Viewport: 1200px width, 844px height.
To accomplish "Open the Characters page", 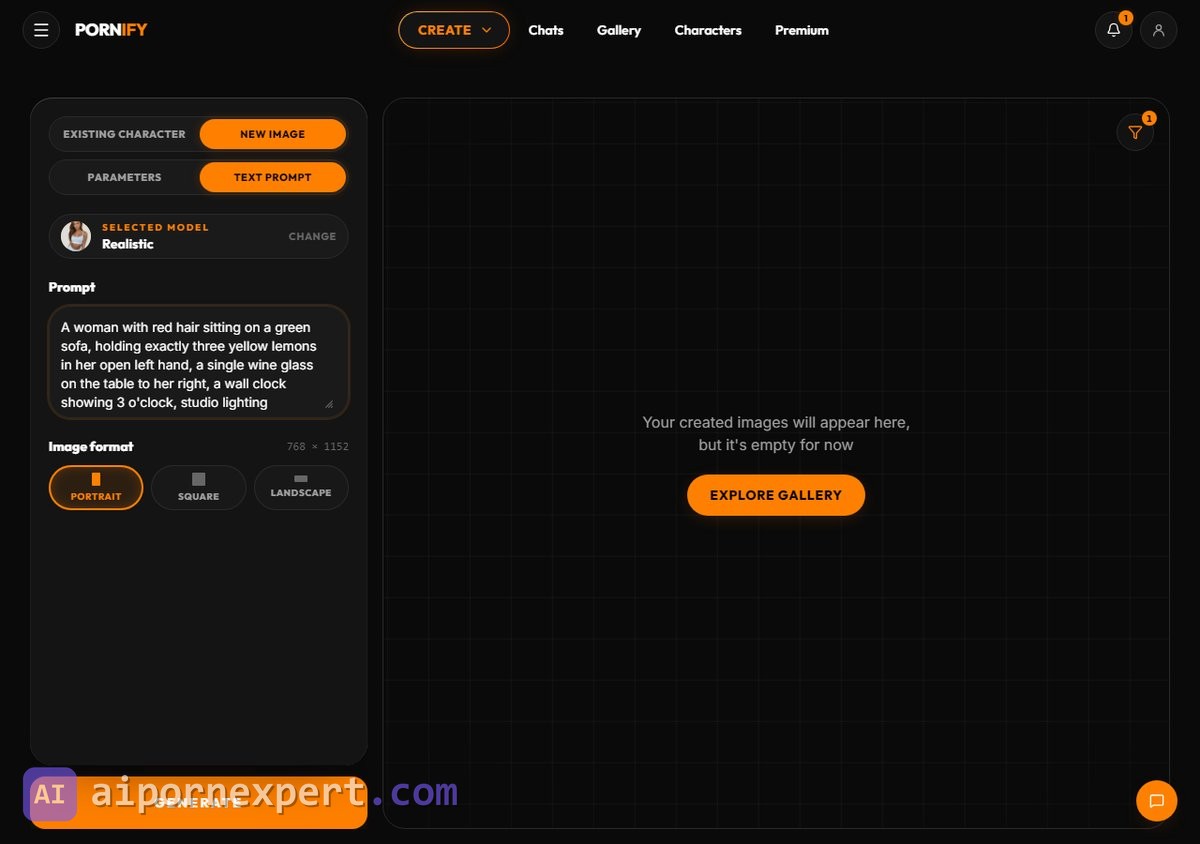I will (x=708, y=30).
